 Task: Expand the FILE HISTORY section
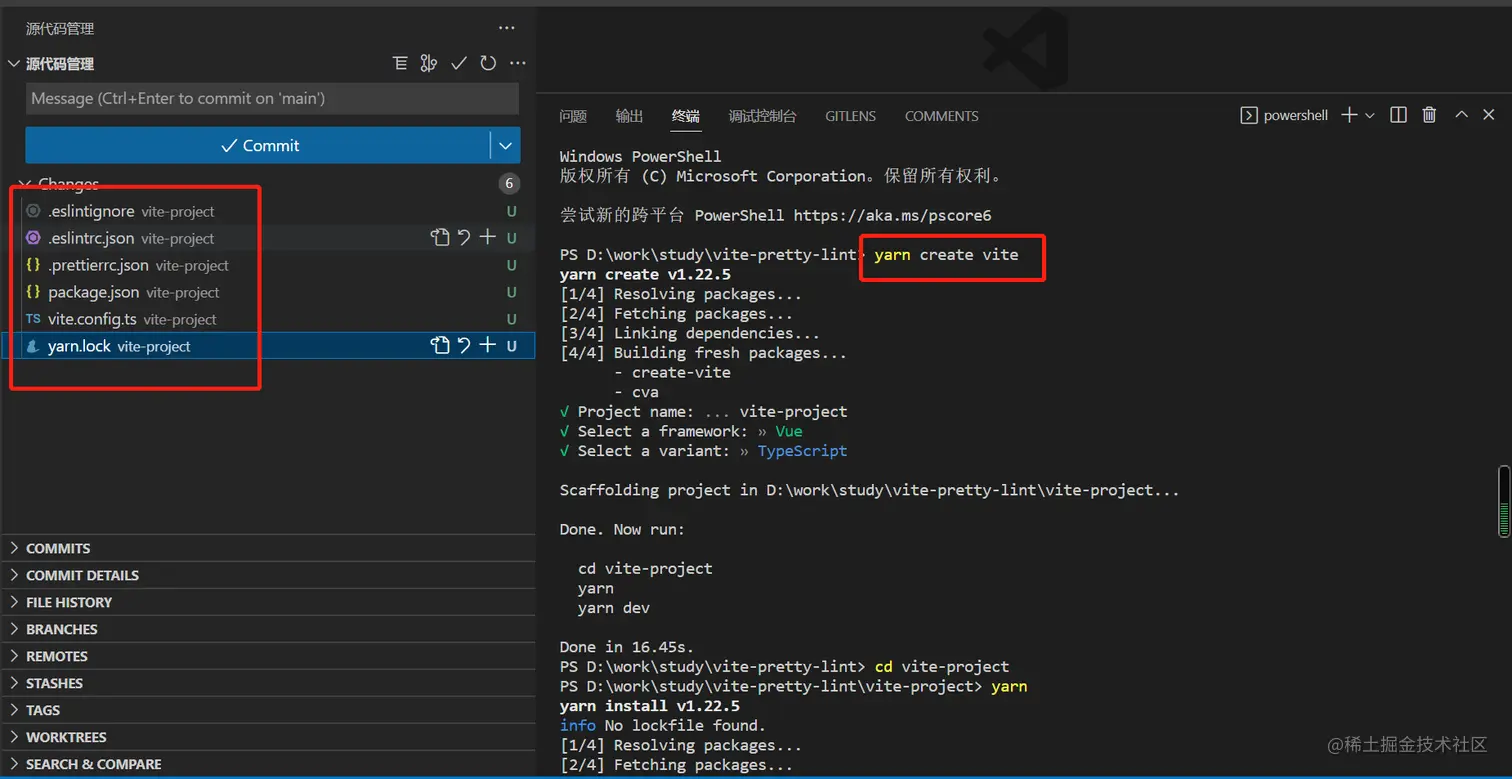coord(268,602)
